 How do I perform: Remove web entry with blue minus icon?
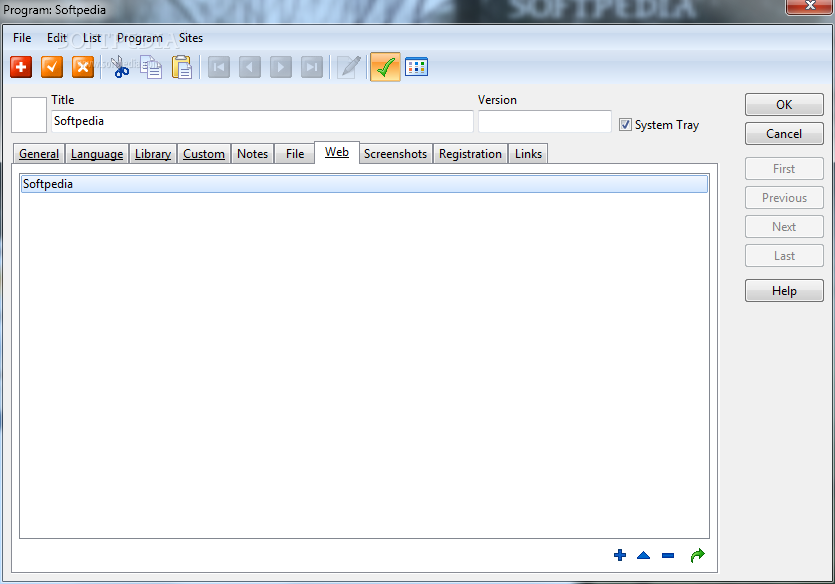pos(668,555)
